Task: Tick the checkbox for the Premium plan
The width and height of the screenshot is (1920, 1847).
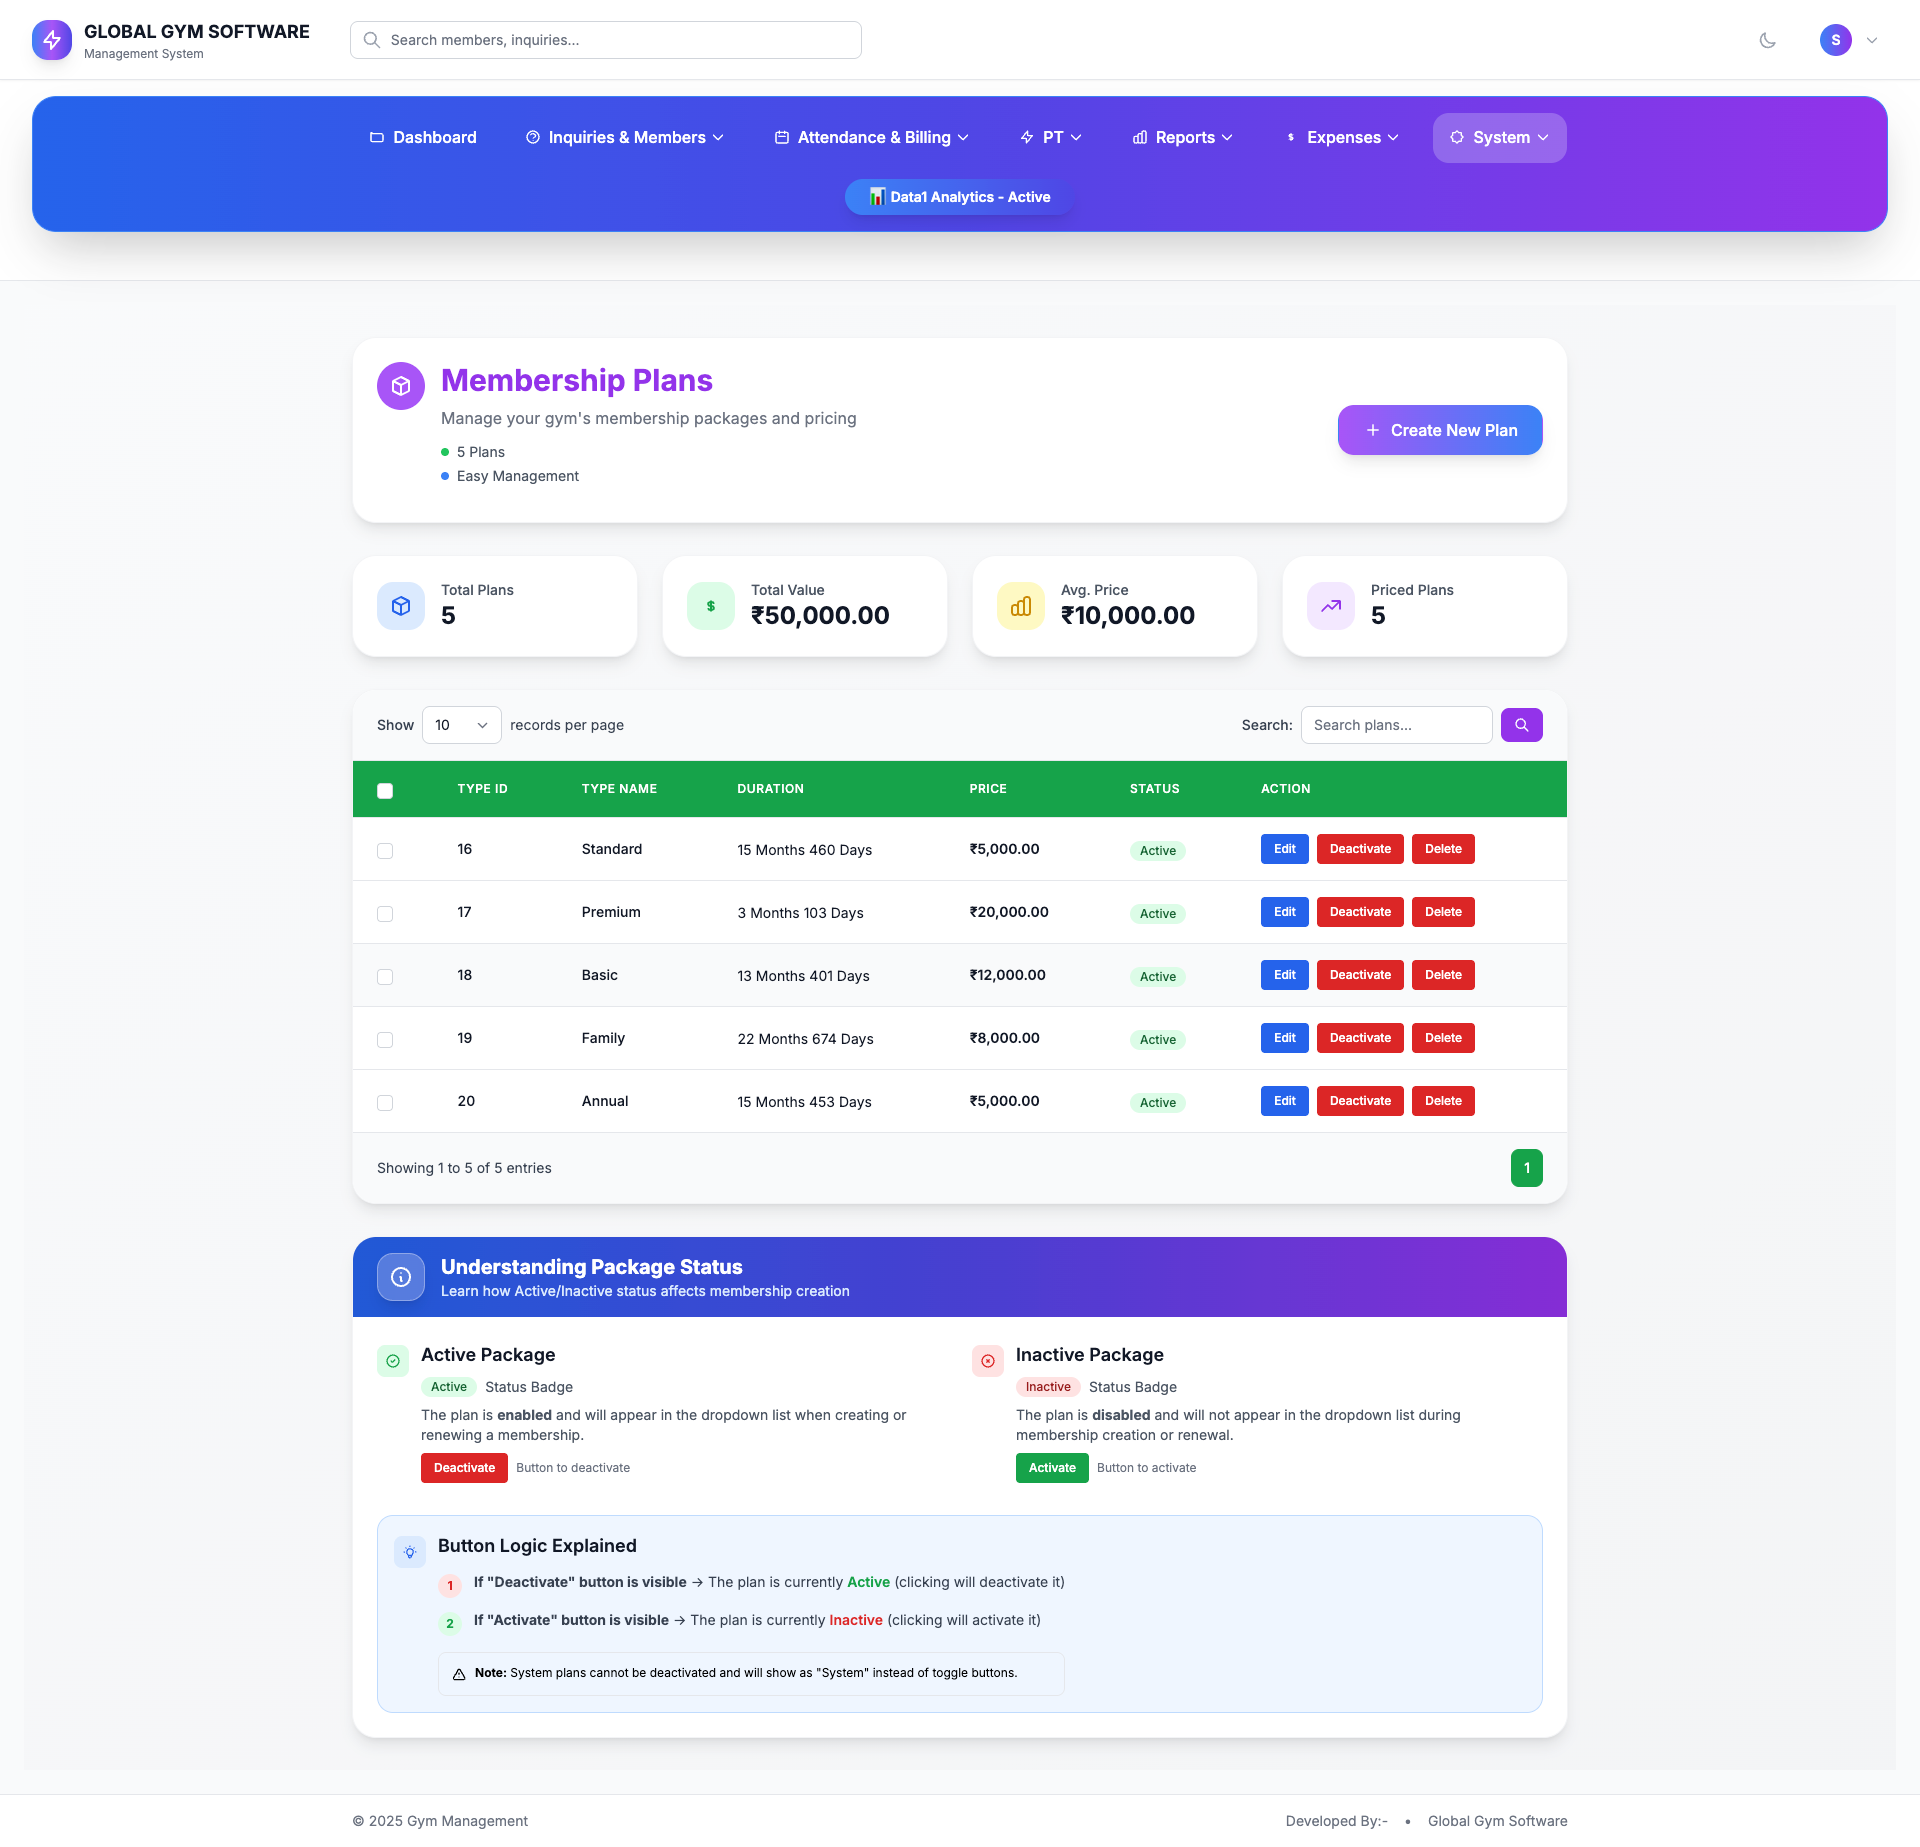Action: coord(385,914)
